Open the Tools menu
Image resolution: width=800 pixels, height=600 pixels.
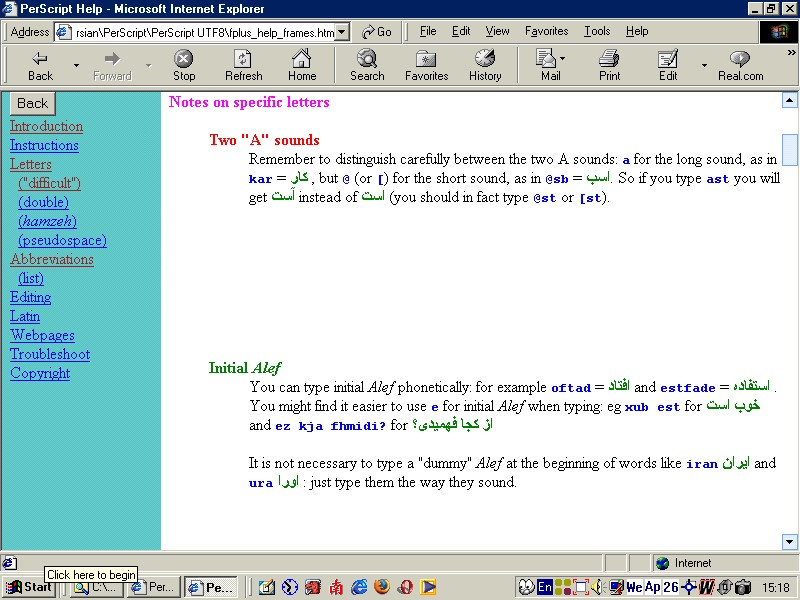click(x=597, y=31)
